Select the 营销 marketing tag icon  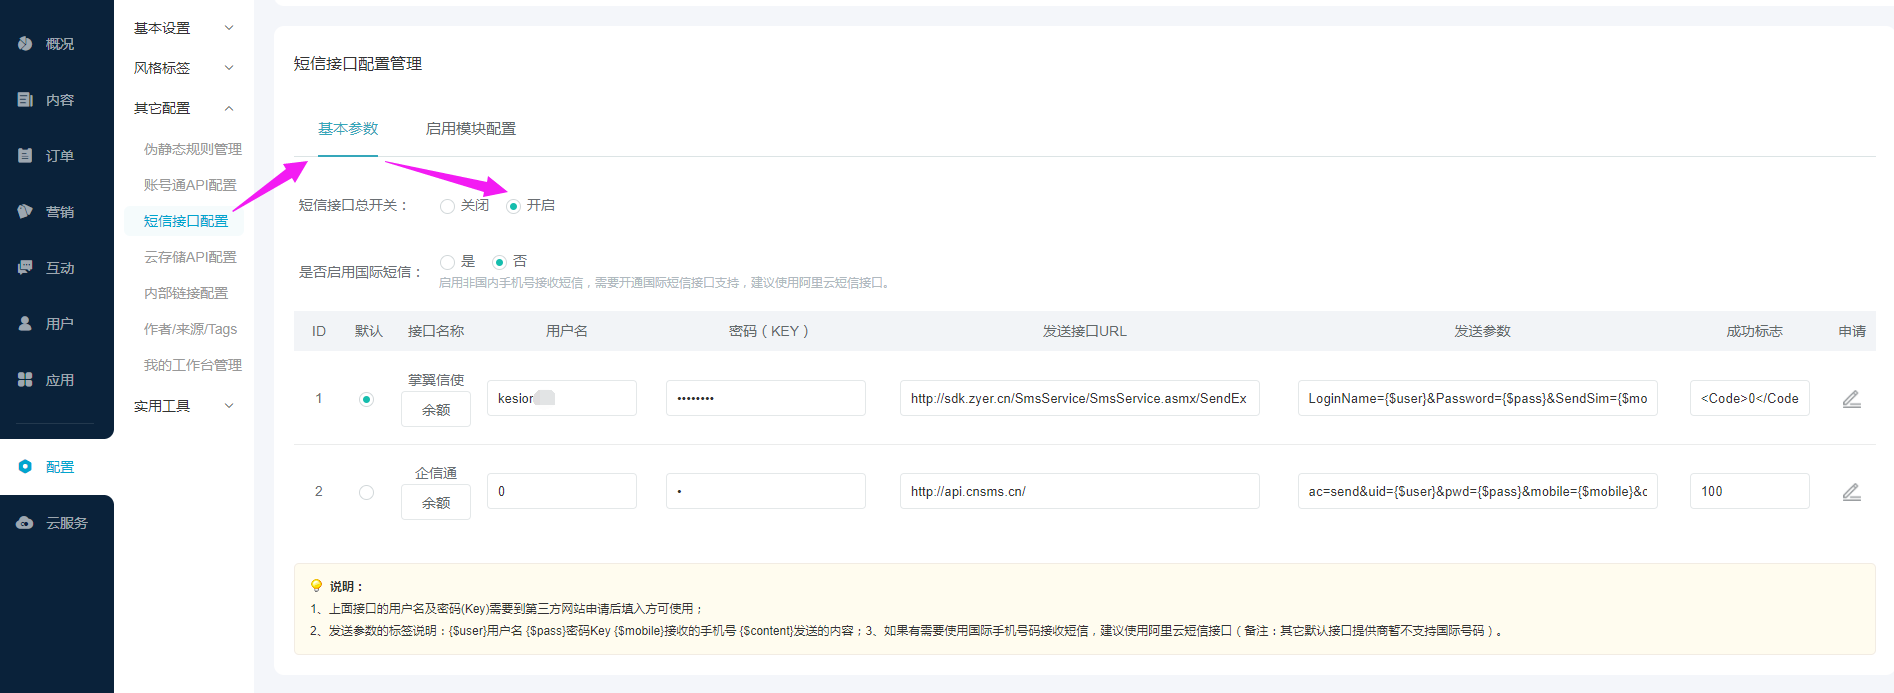click(x=25, y=211)
